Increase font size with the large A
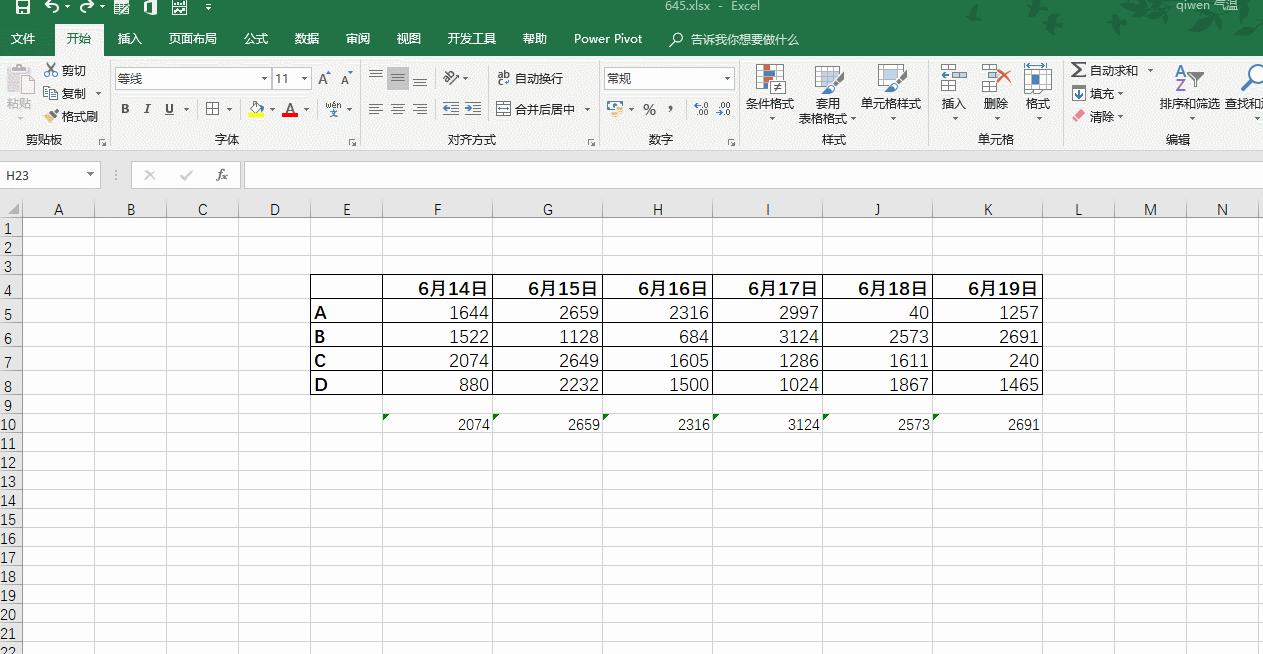The image size is (1263, 654). pos(324,79)
